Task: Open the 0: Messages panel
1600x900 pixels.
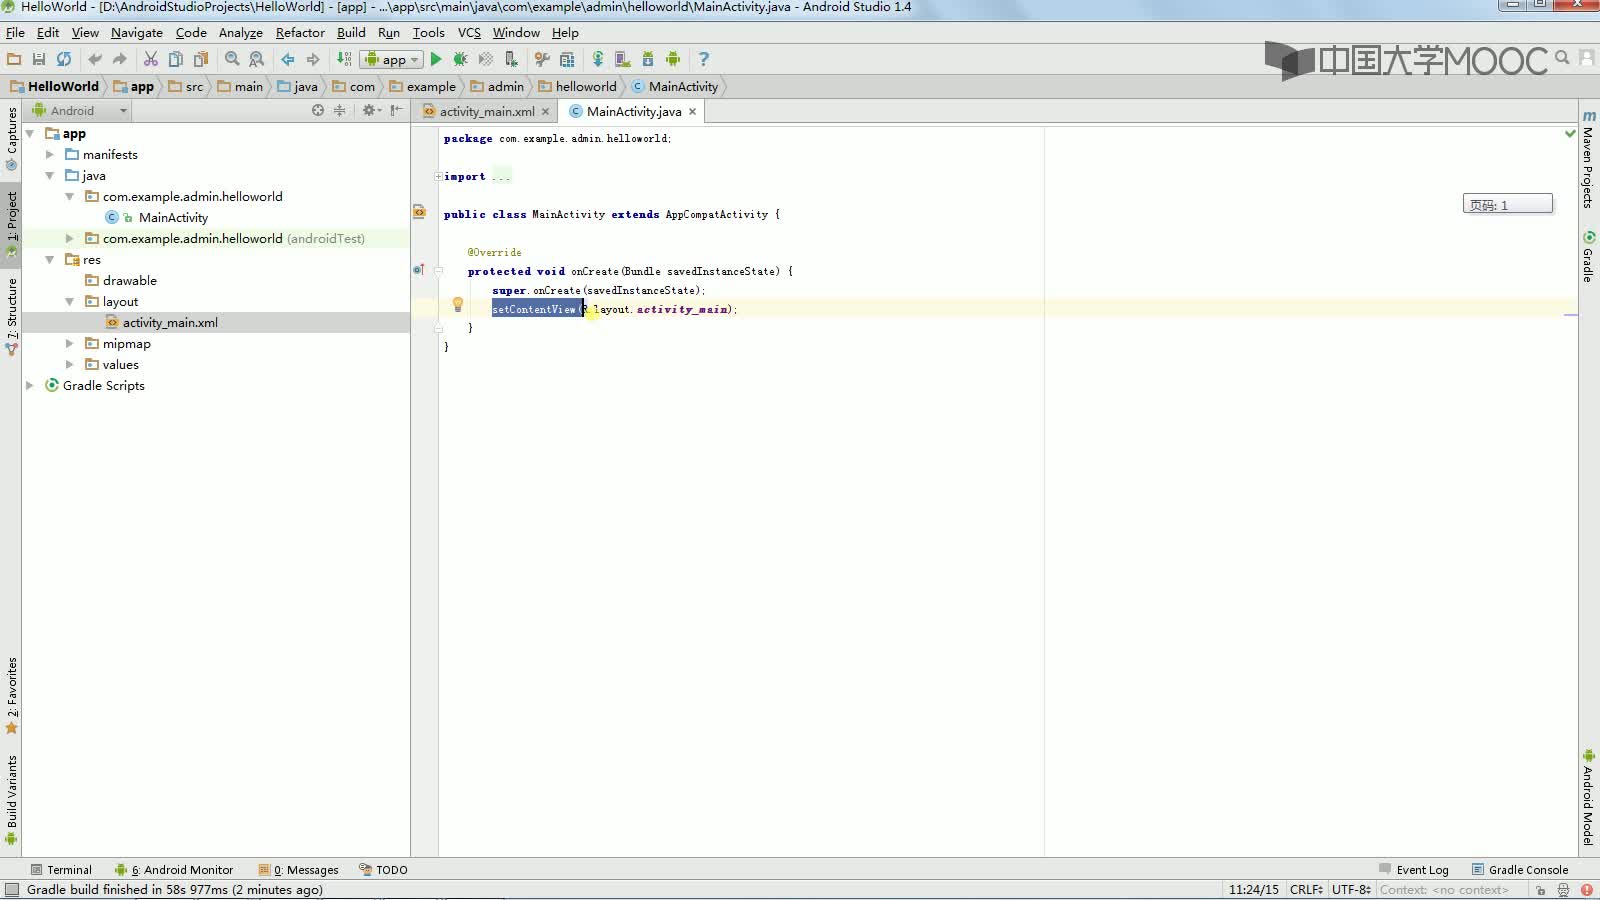Action: point(298,870)
